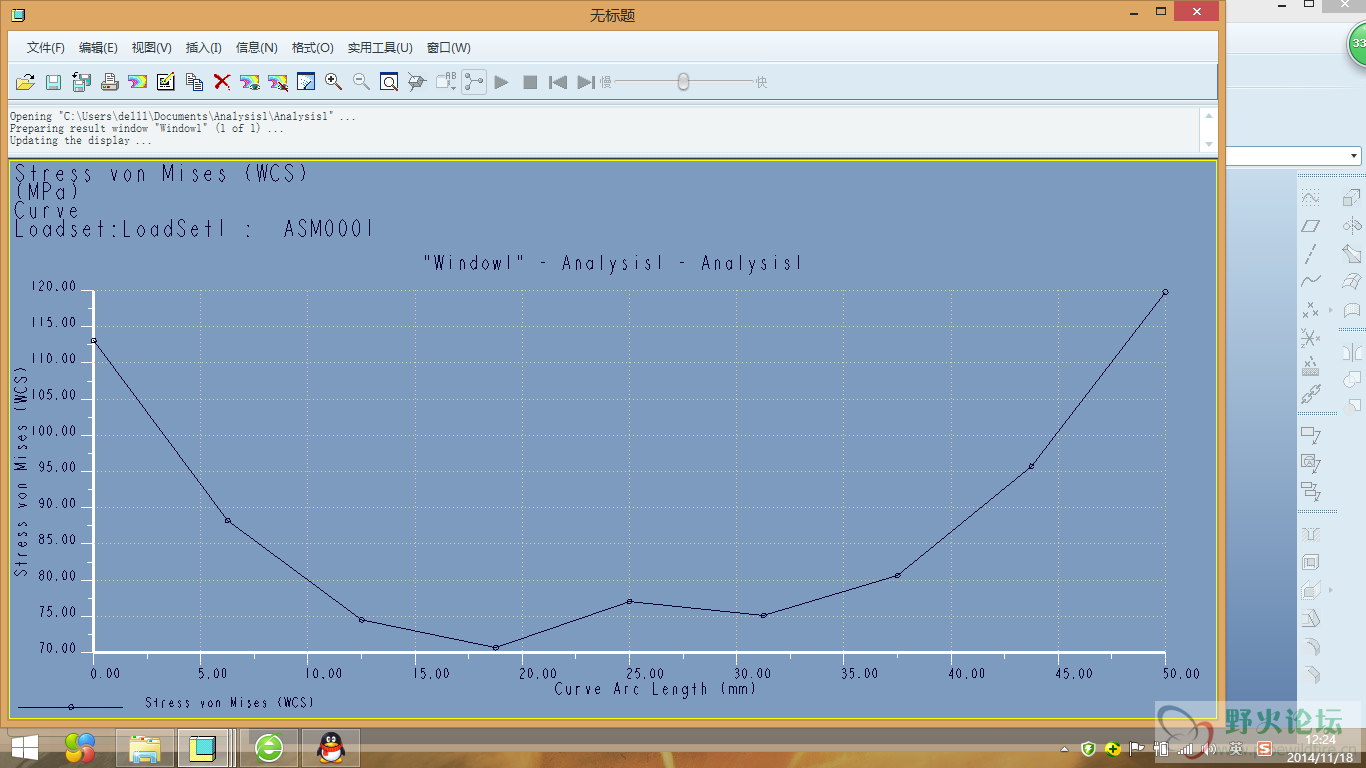Select the datum point tool in background
This screenshot has width=1366, height=768.
pos(1310,310)
